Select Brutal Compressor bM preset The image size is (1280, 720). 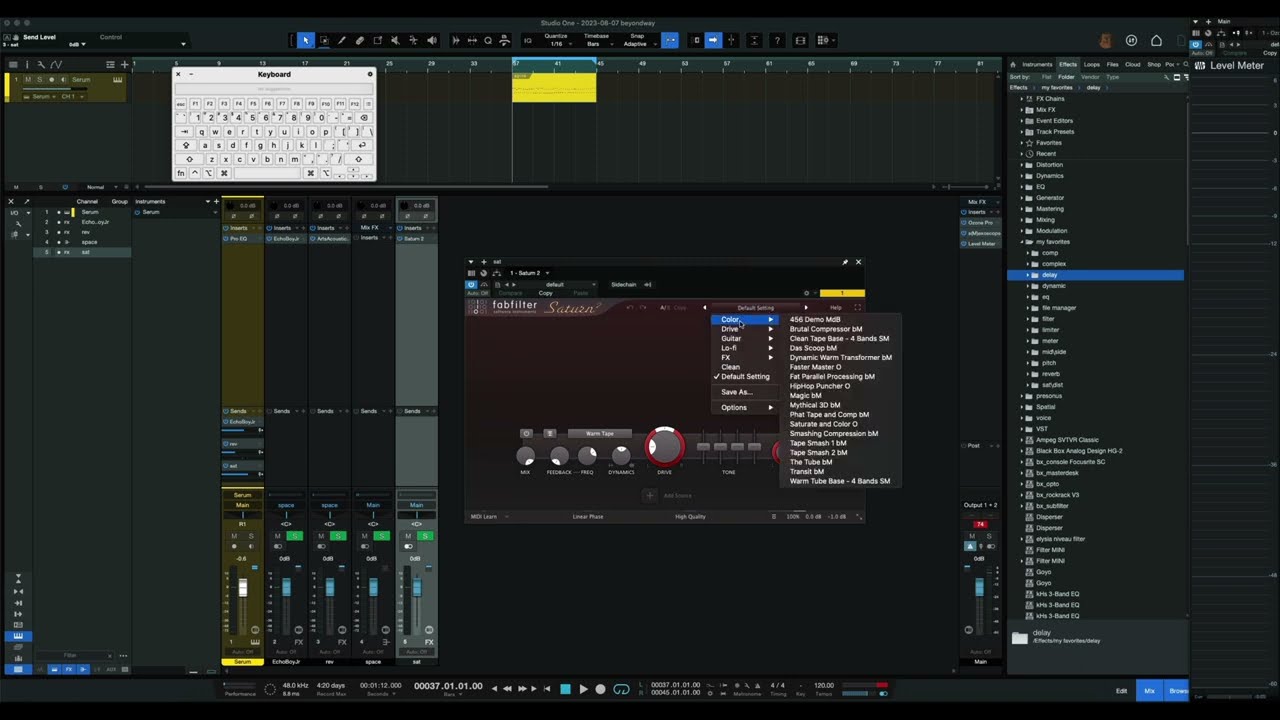(826, 329)
